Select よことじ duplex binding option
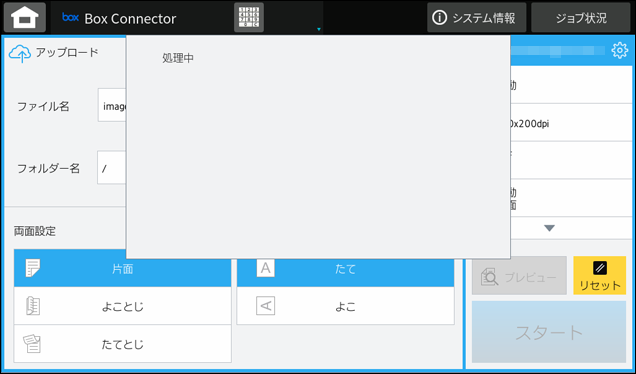Image resolution: width=636 pixels, height=374 pixels. [122, 306]
